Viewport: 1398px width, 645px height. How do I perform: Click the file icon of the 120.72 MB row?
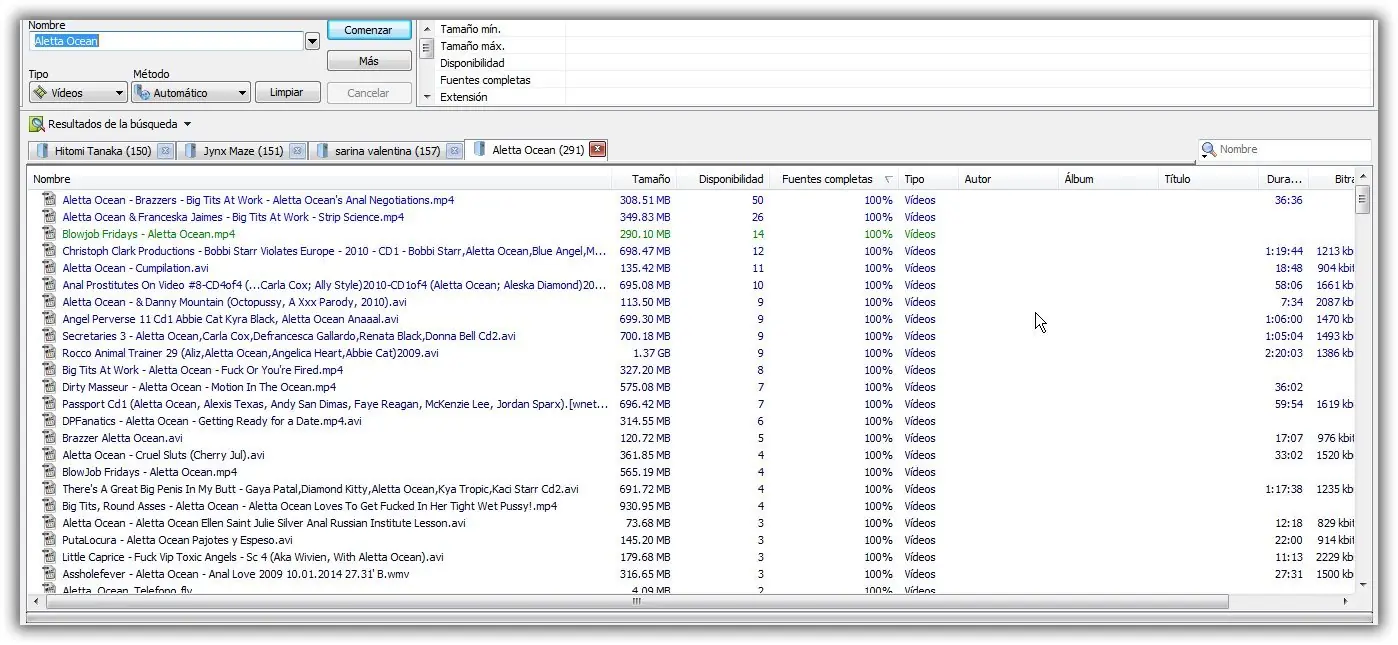click(49, 438)
